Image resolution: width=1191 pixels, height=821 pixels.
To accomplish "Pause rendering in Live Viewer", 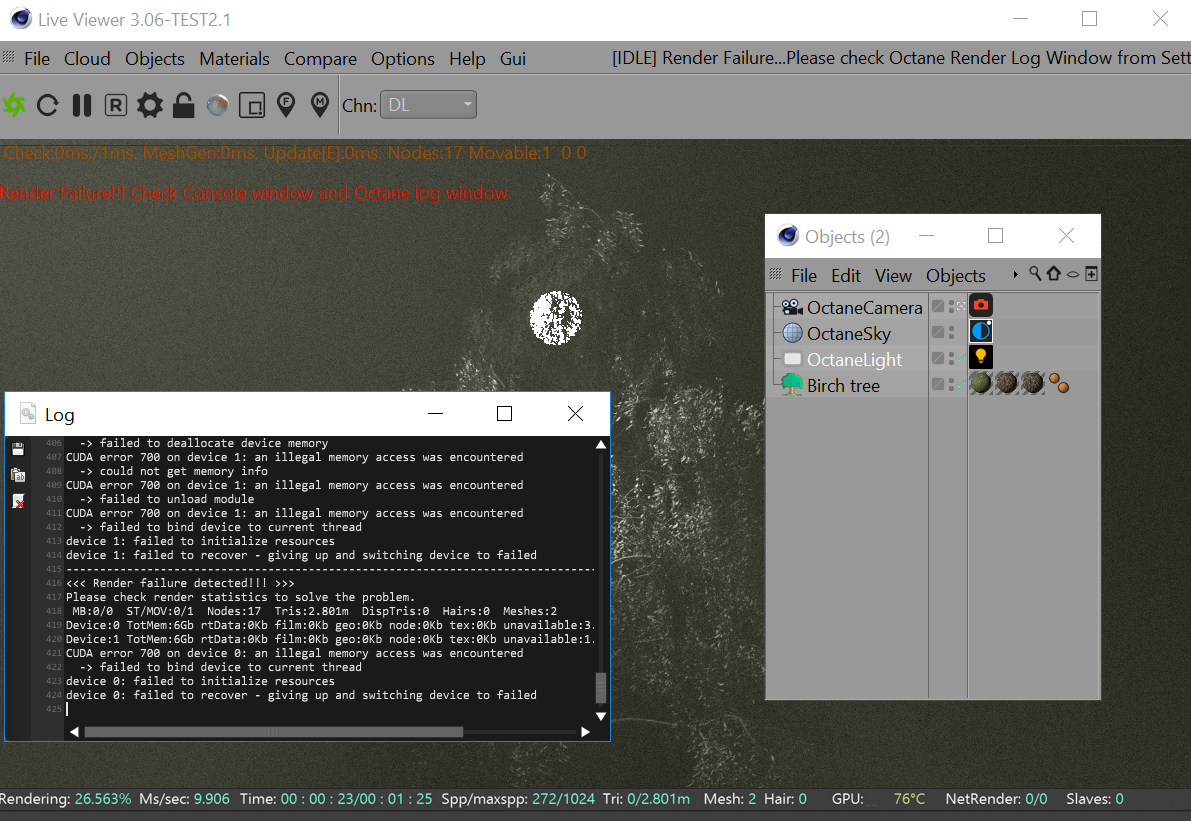I will 81,105.
